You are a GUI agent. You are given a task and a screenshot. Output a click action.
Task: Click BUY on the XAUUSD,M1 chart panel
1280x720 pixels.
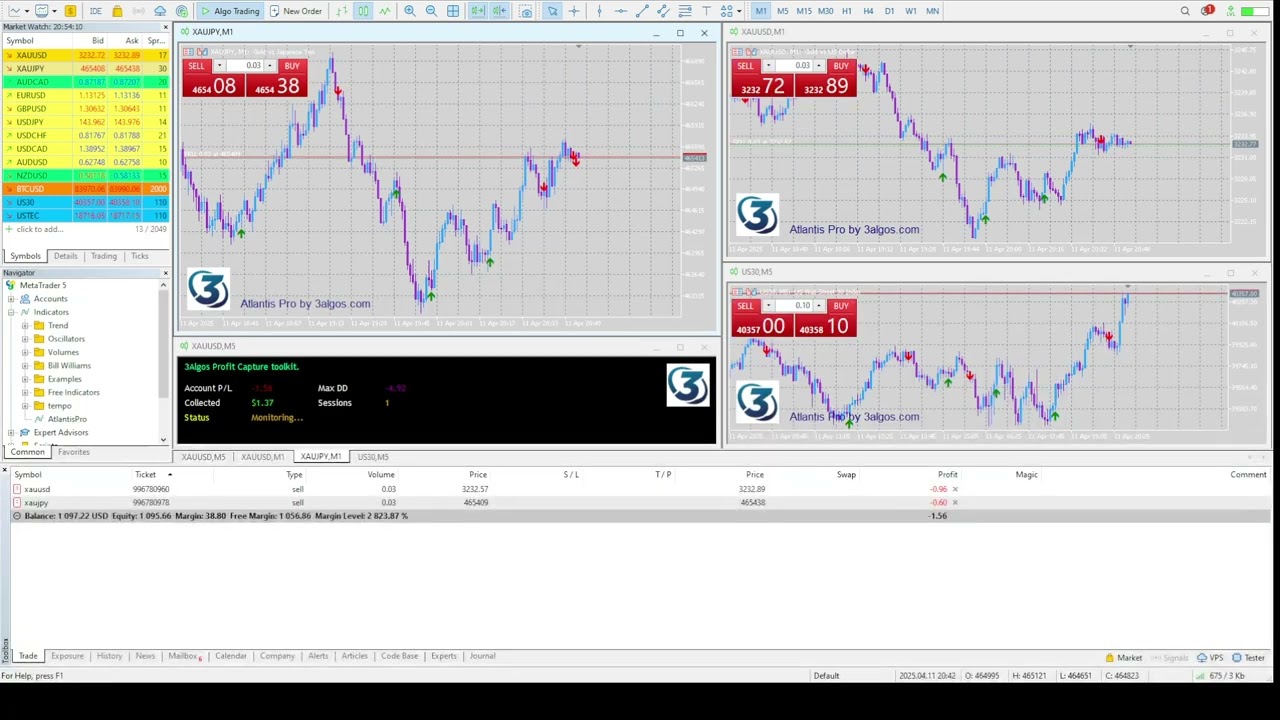tap(840, 66)
